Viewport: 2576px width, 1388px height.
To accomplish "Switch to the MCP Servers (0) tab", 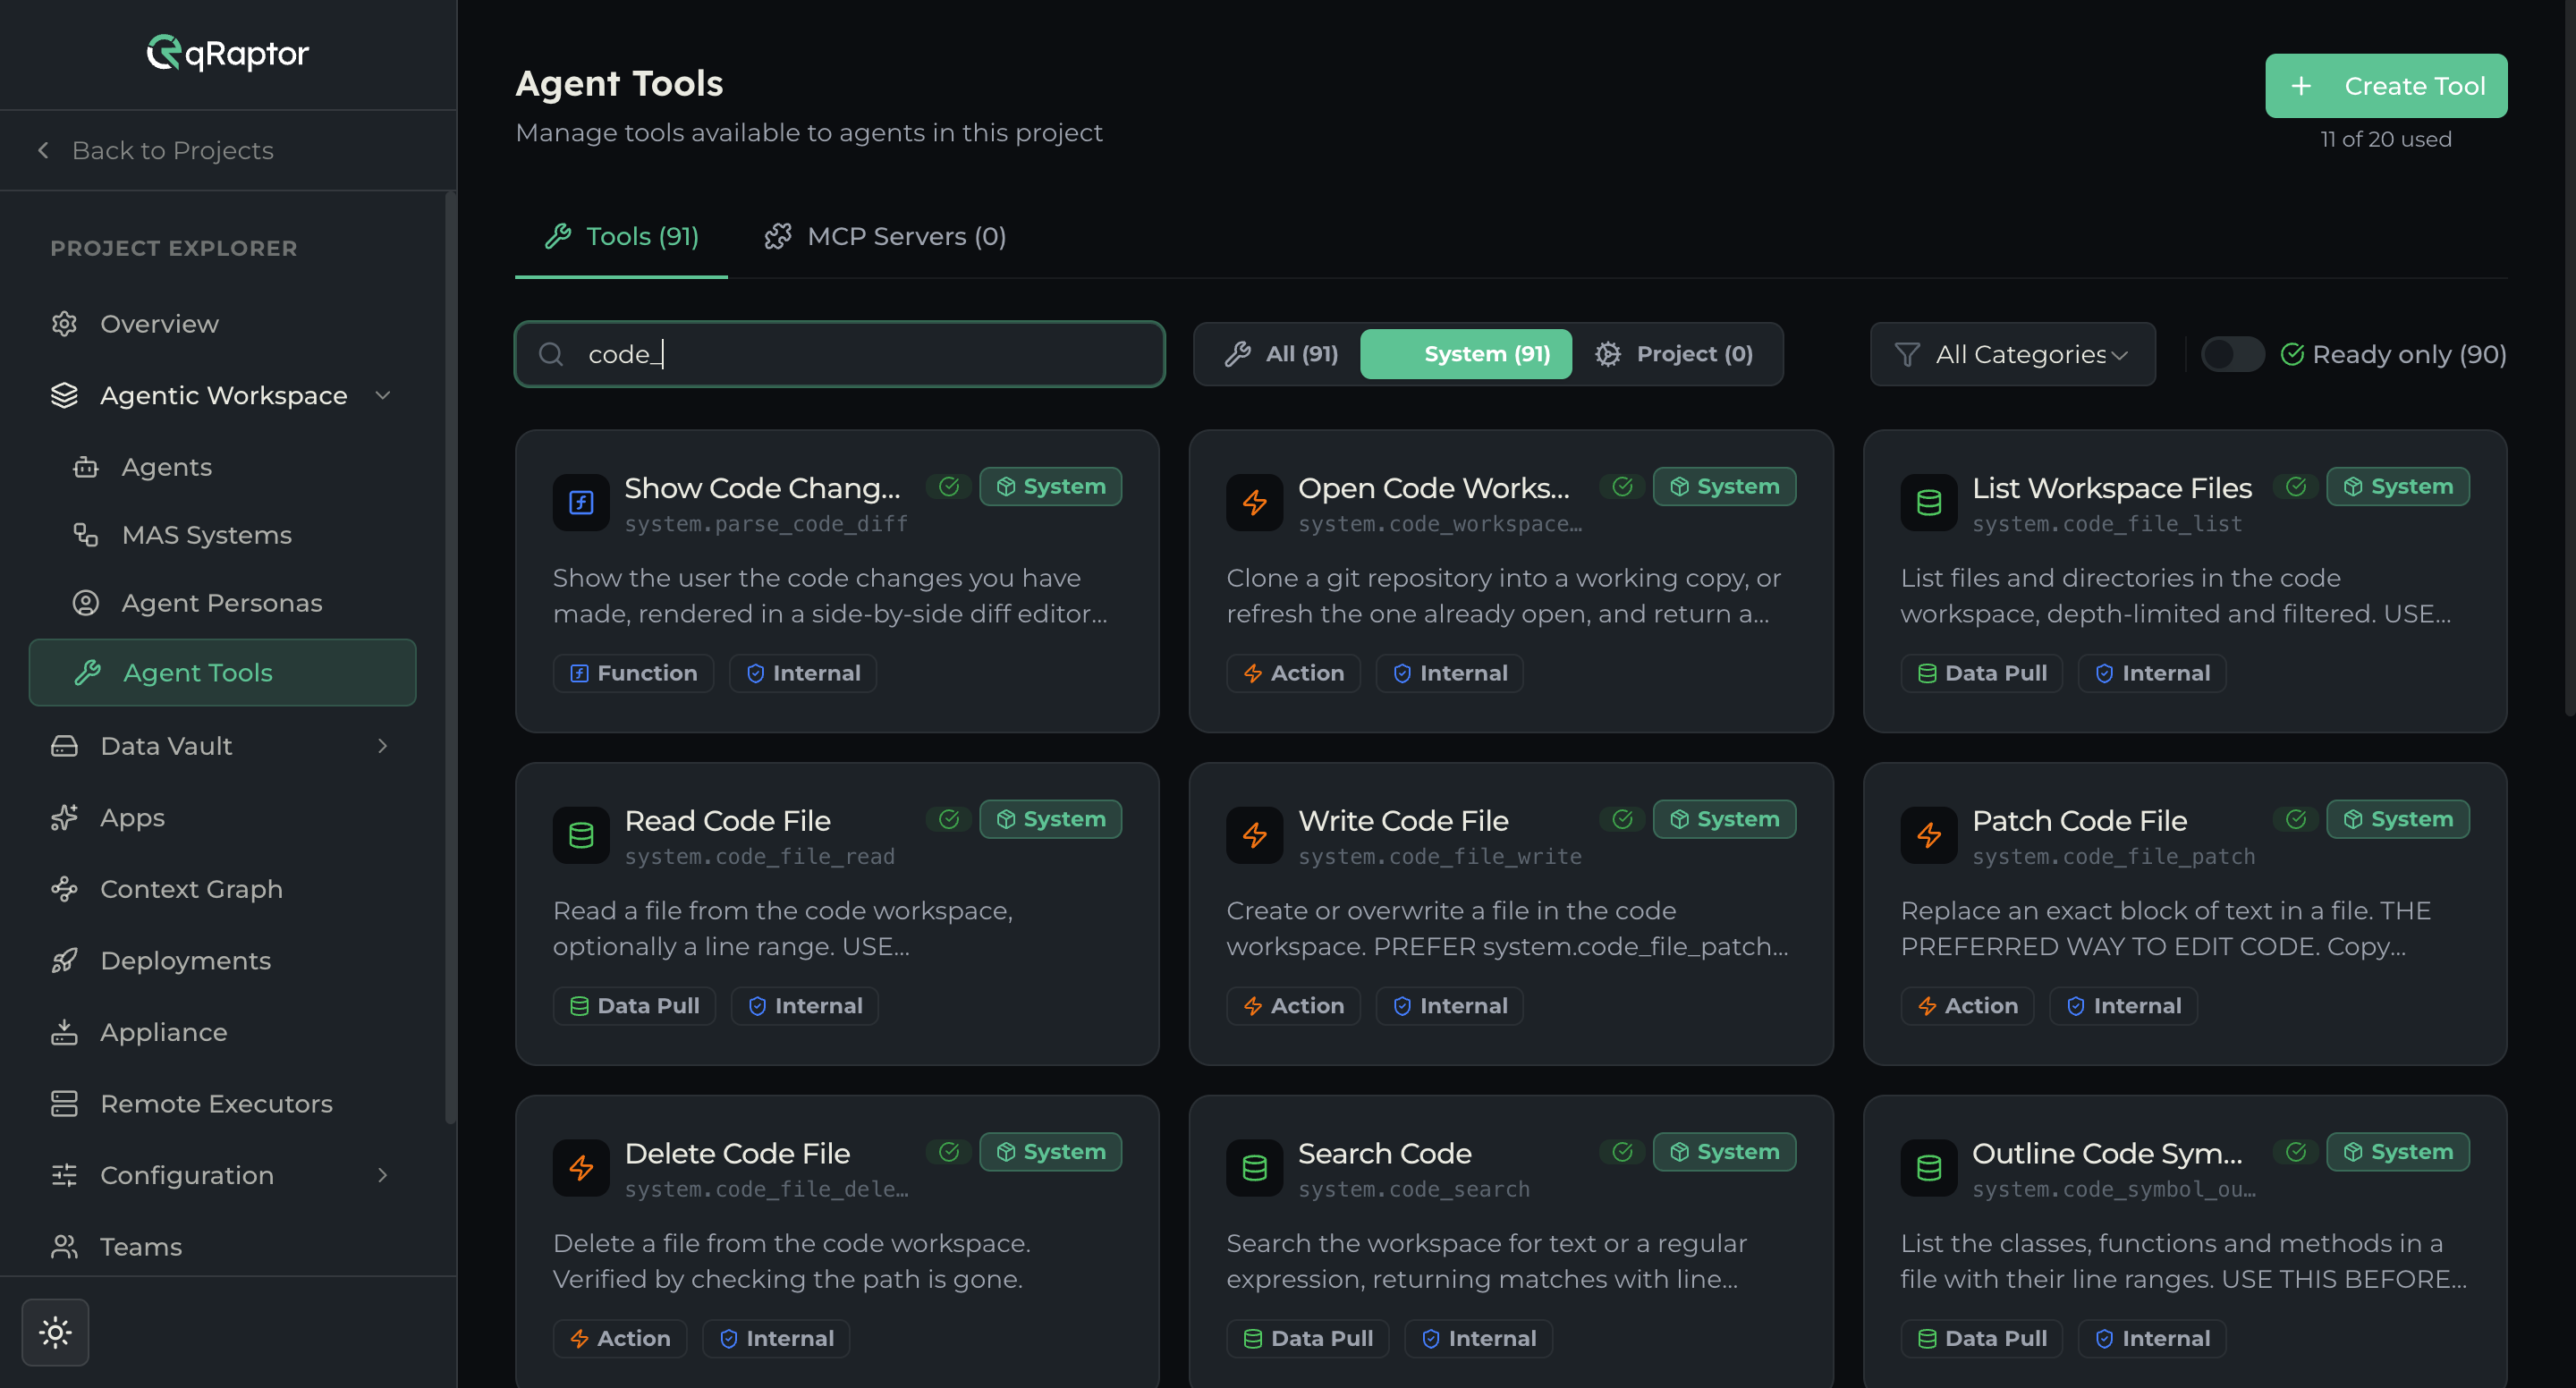I will tap(885, 237).
